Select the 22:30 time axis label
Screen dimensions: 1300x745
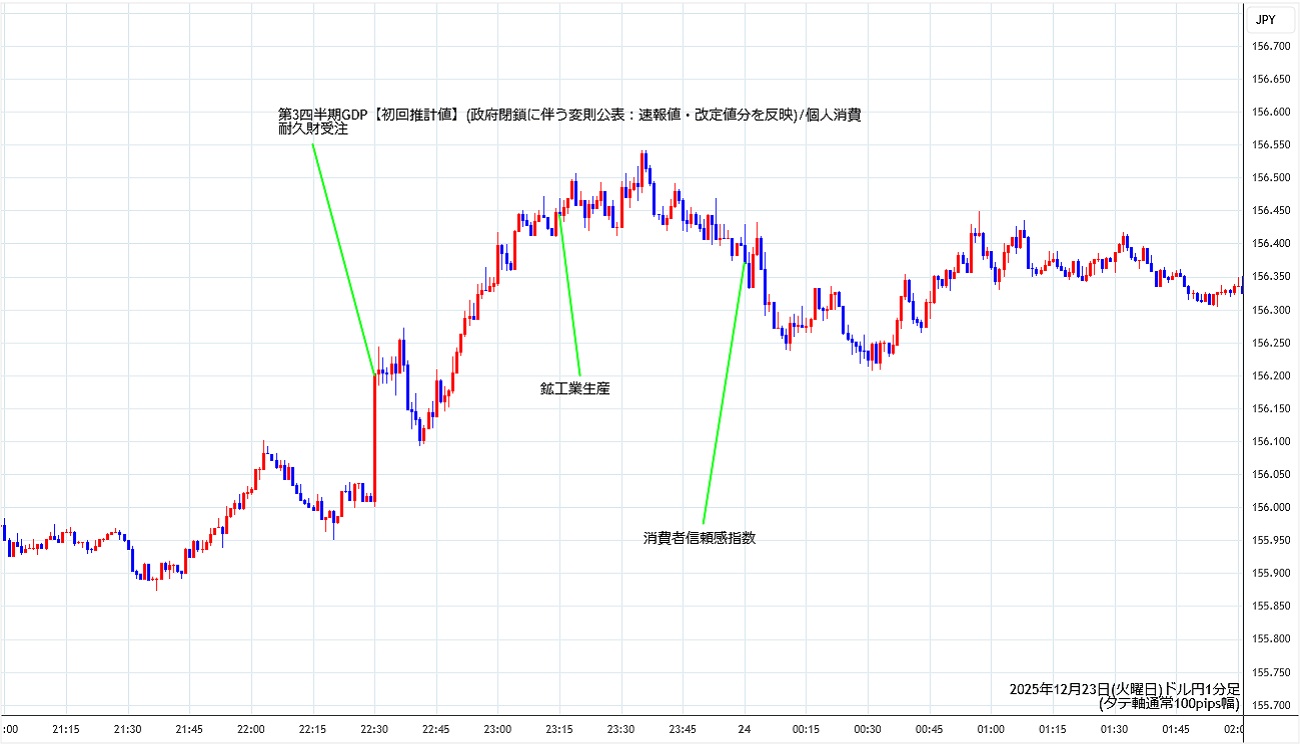374,729
